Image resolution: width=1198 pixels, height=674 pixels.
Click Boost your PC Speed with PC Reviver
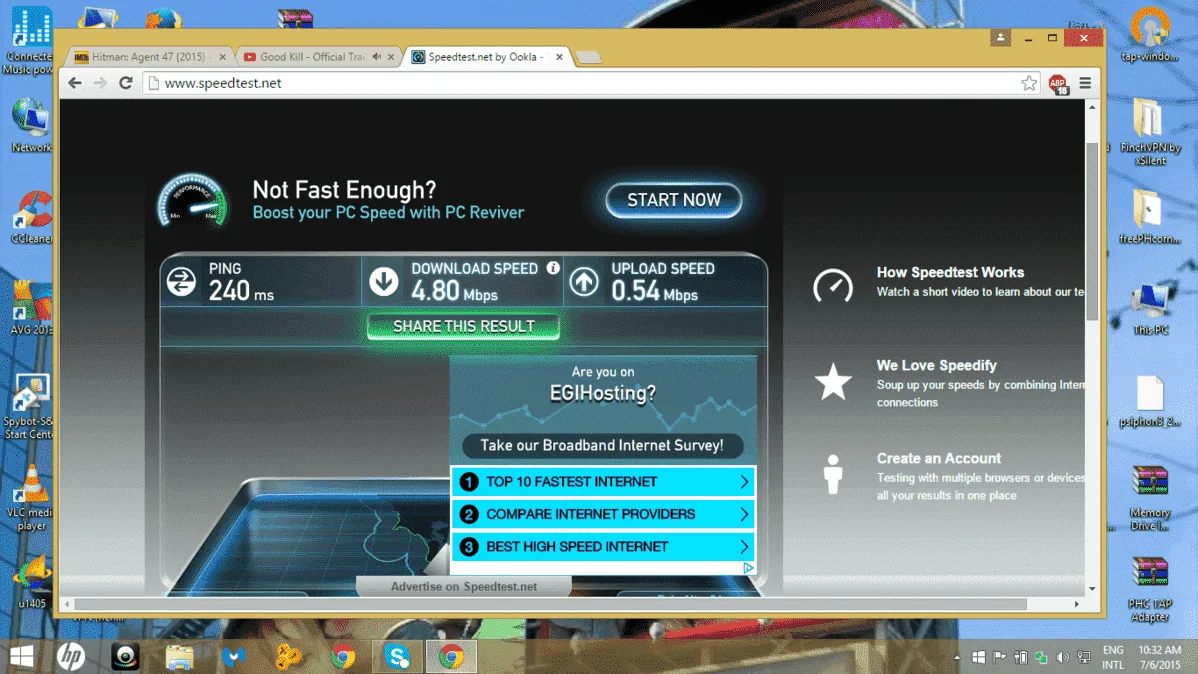coord(388,212)
